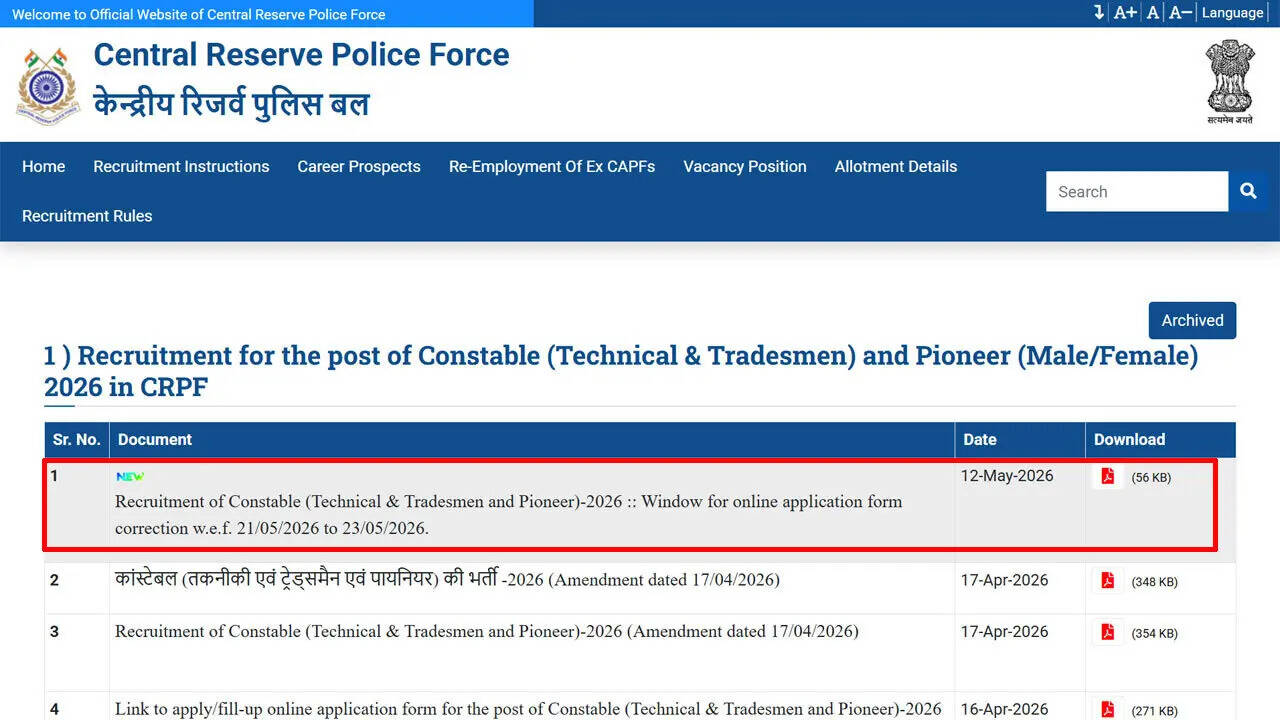The width and height of the screenshot is (1280, 720).
Task: Select Re-Employment Of Ex CAPFs
Action: coord(552,167)
